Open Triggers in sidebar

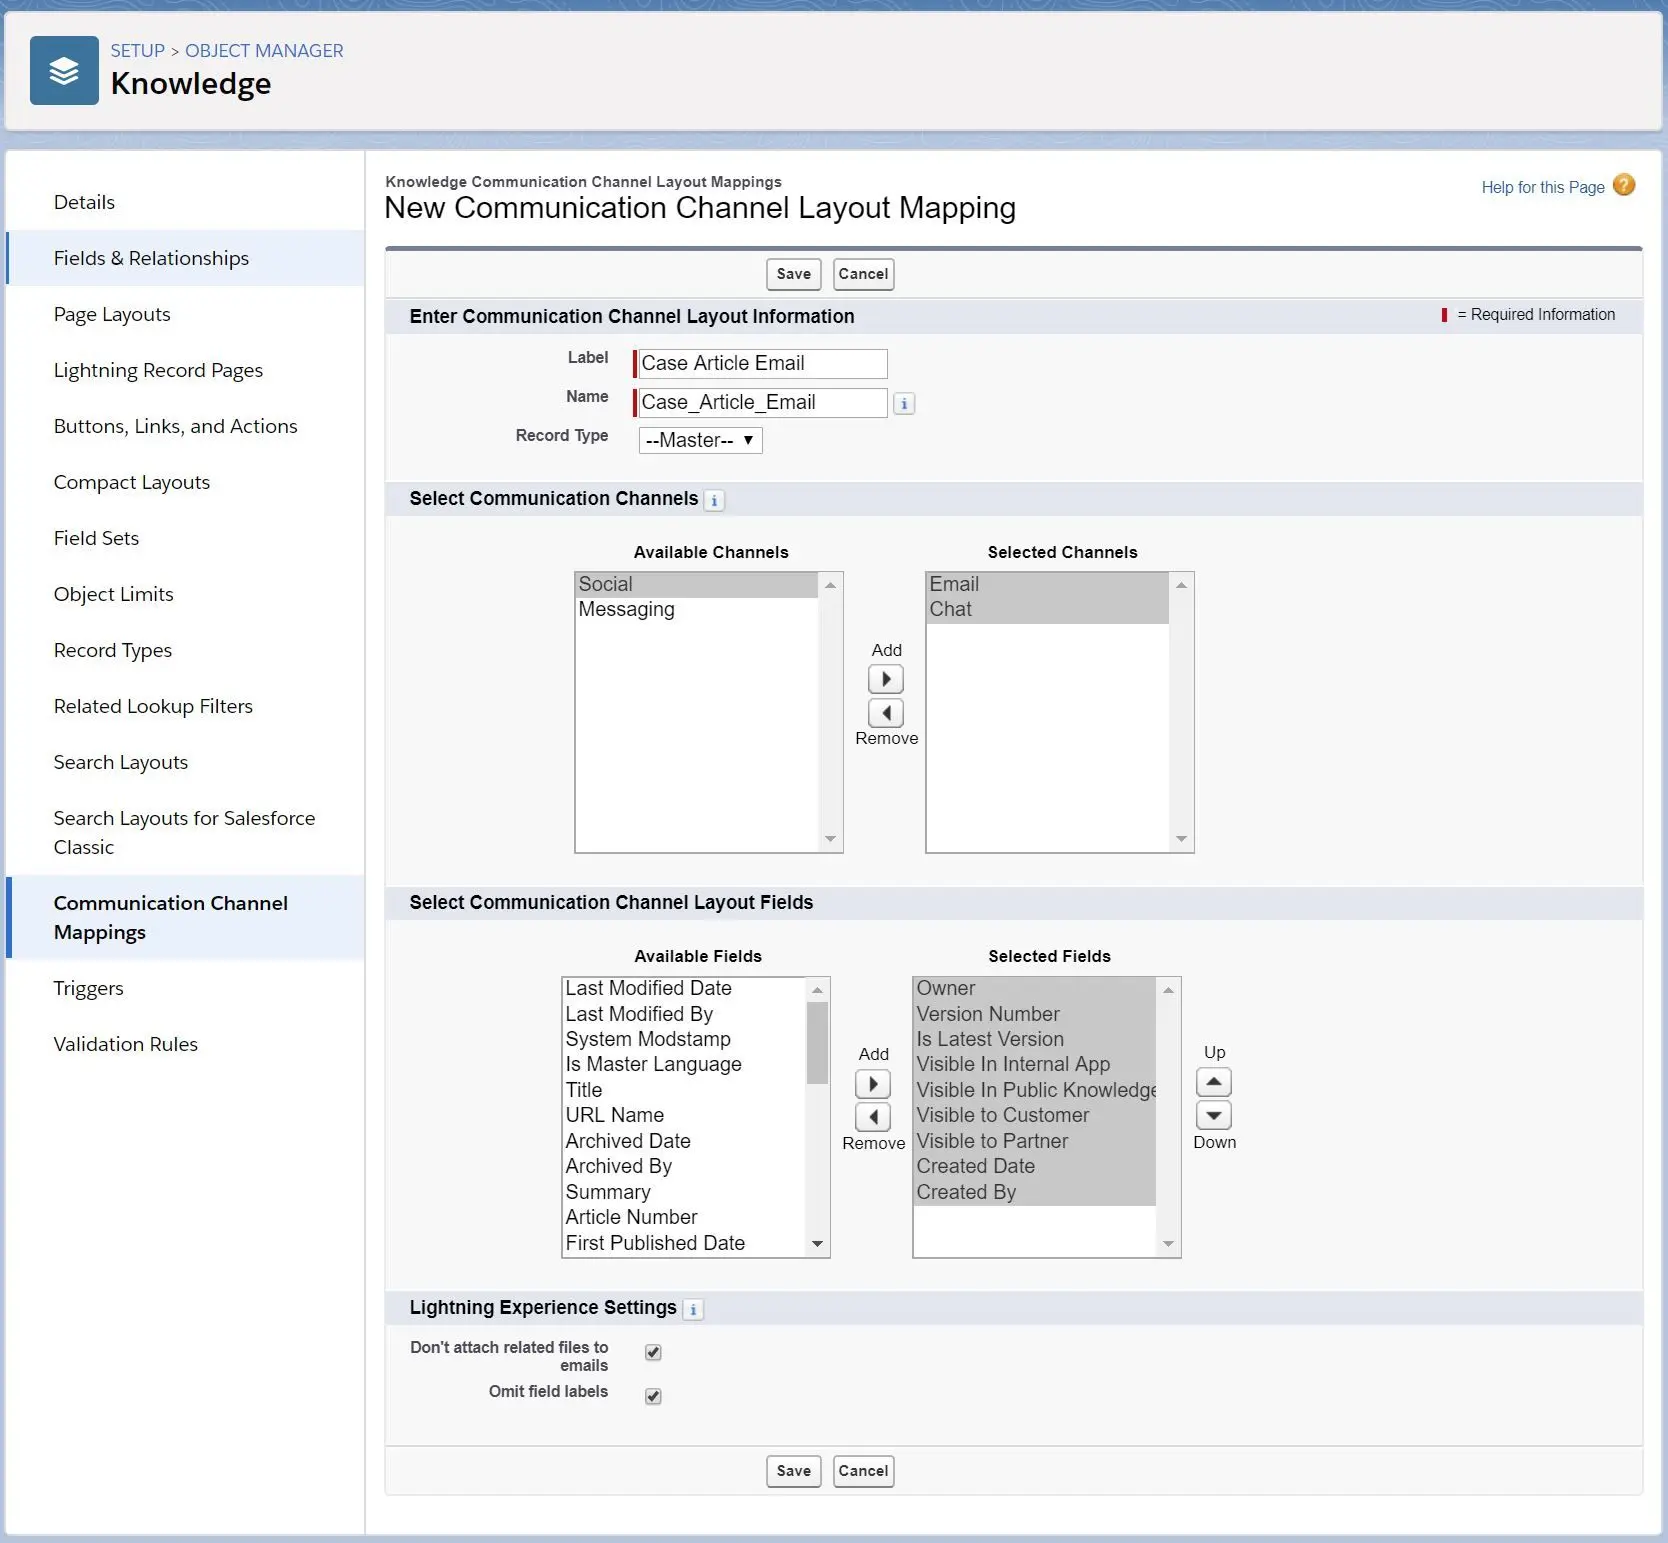185,988
